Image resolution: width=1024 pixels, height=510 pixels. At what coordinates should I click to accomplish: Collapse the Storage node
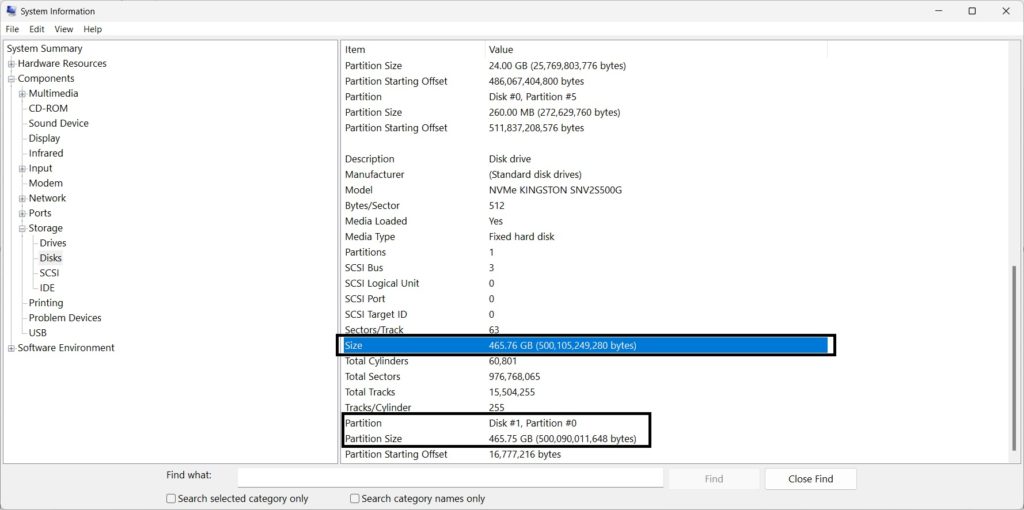[x=22, y=229]
